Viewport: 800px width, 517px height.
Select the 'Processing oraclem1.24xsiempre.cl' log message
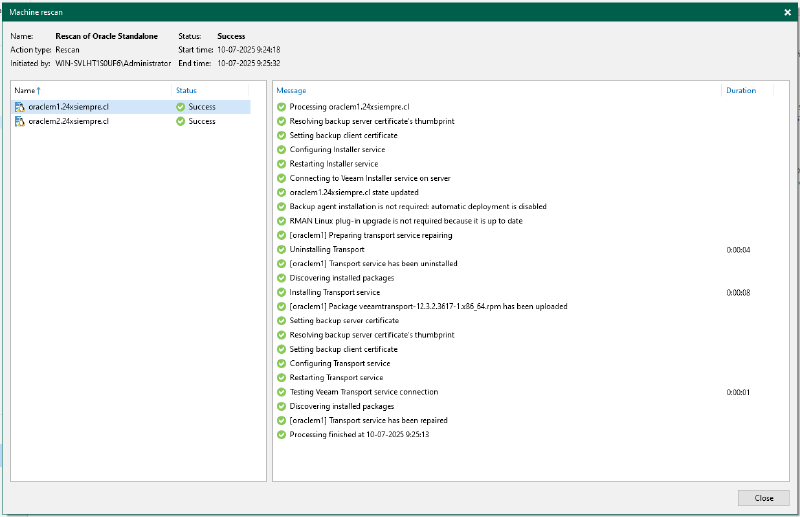[349, 107]
